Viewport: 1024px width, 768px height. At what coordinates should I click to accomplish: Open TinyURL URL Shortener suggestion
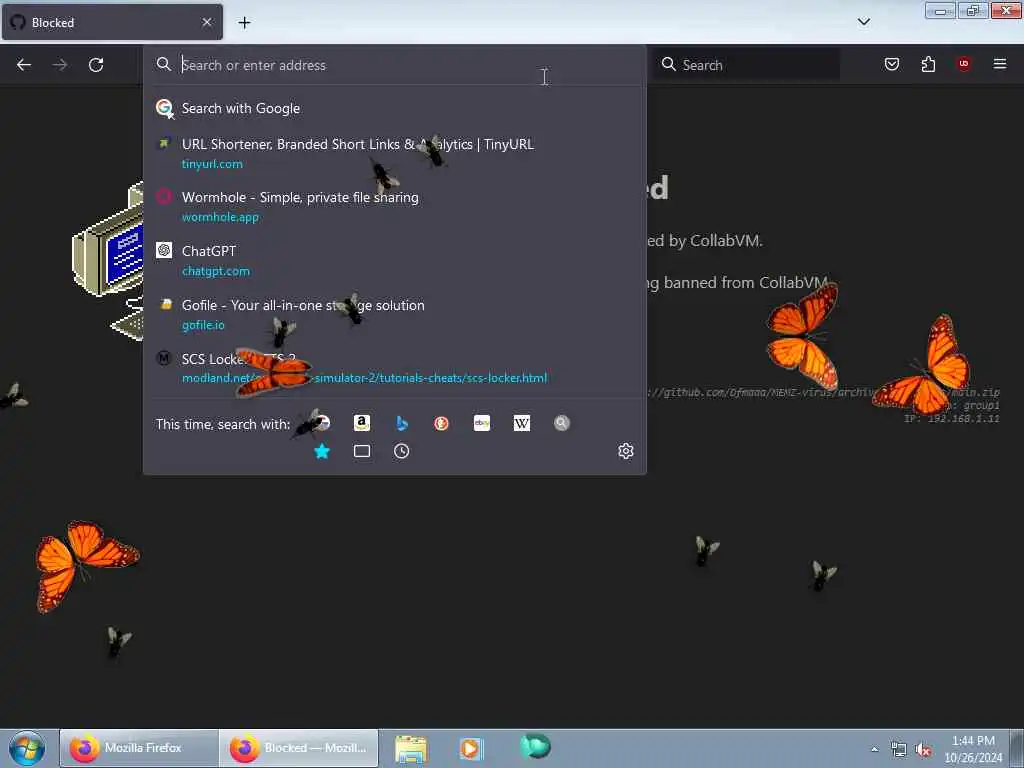coord(394,153)
